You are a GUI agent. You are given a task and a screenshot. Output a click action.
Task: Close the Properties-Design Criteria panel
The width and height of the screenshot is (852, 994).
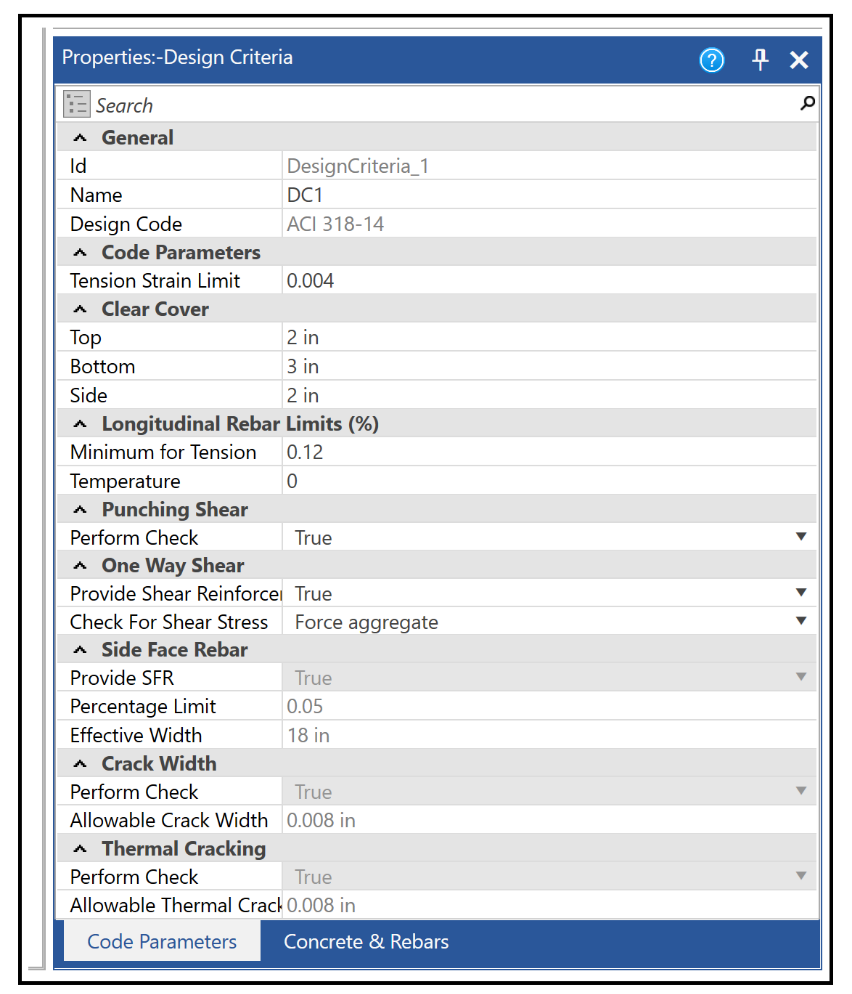[x=799, y=60]
